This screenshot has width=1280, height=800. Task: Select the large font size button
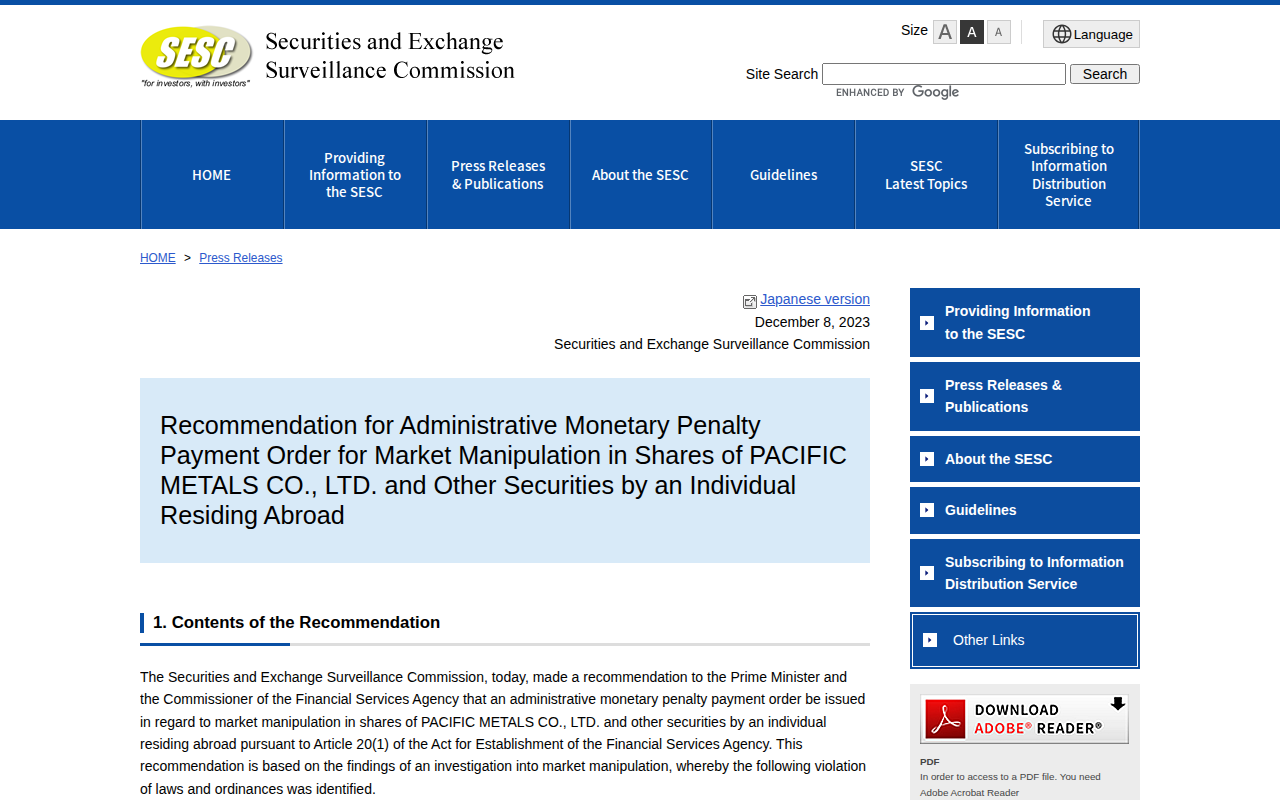(945, 32)
